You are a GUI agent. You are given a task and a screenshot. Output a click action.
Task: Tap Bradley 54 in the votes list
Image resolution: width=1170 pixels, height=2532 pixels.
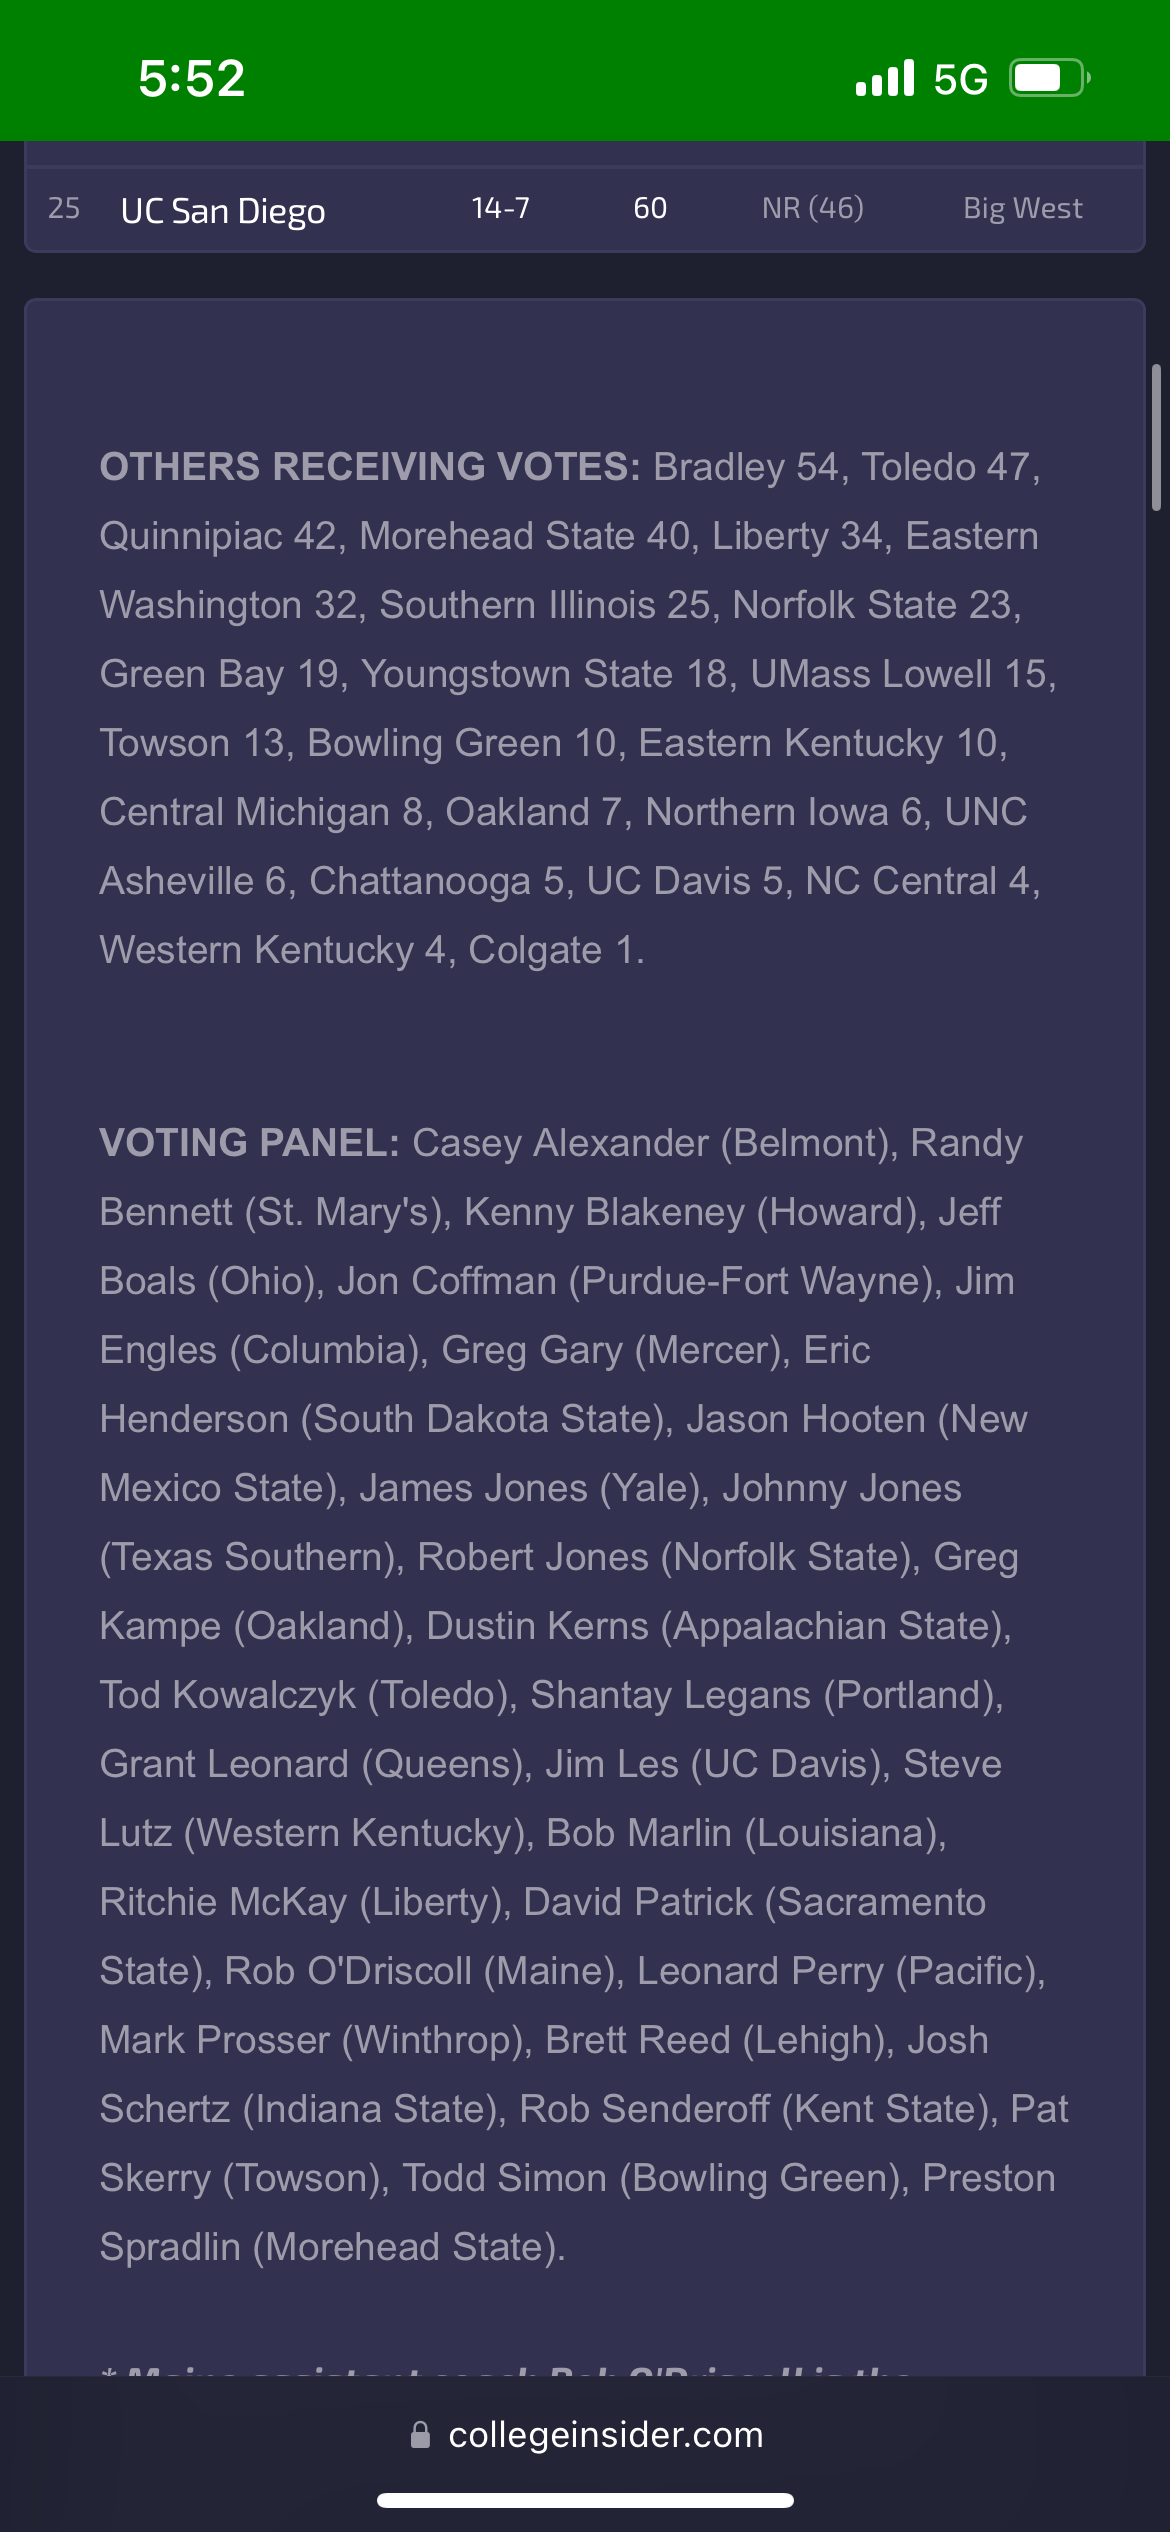click(x=746, y=467)
